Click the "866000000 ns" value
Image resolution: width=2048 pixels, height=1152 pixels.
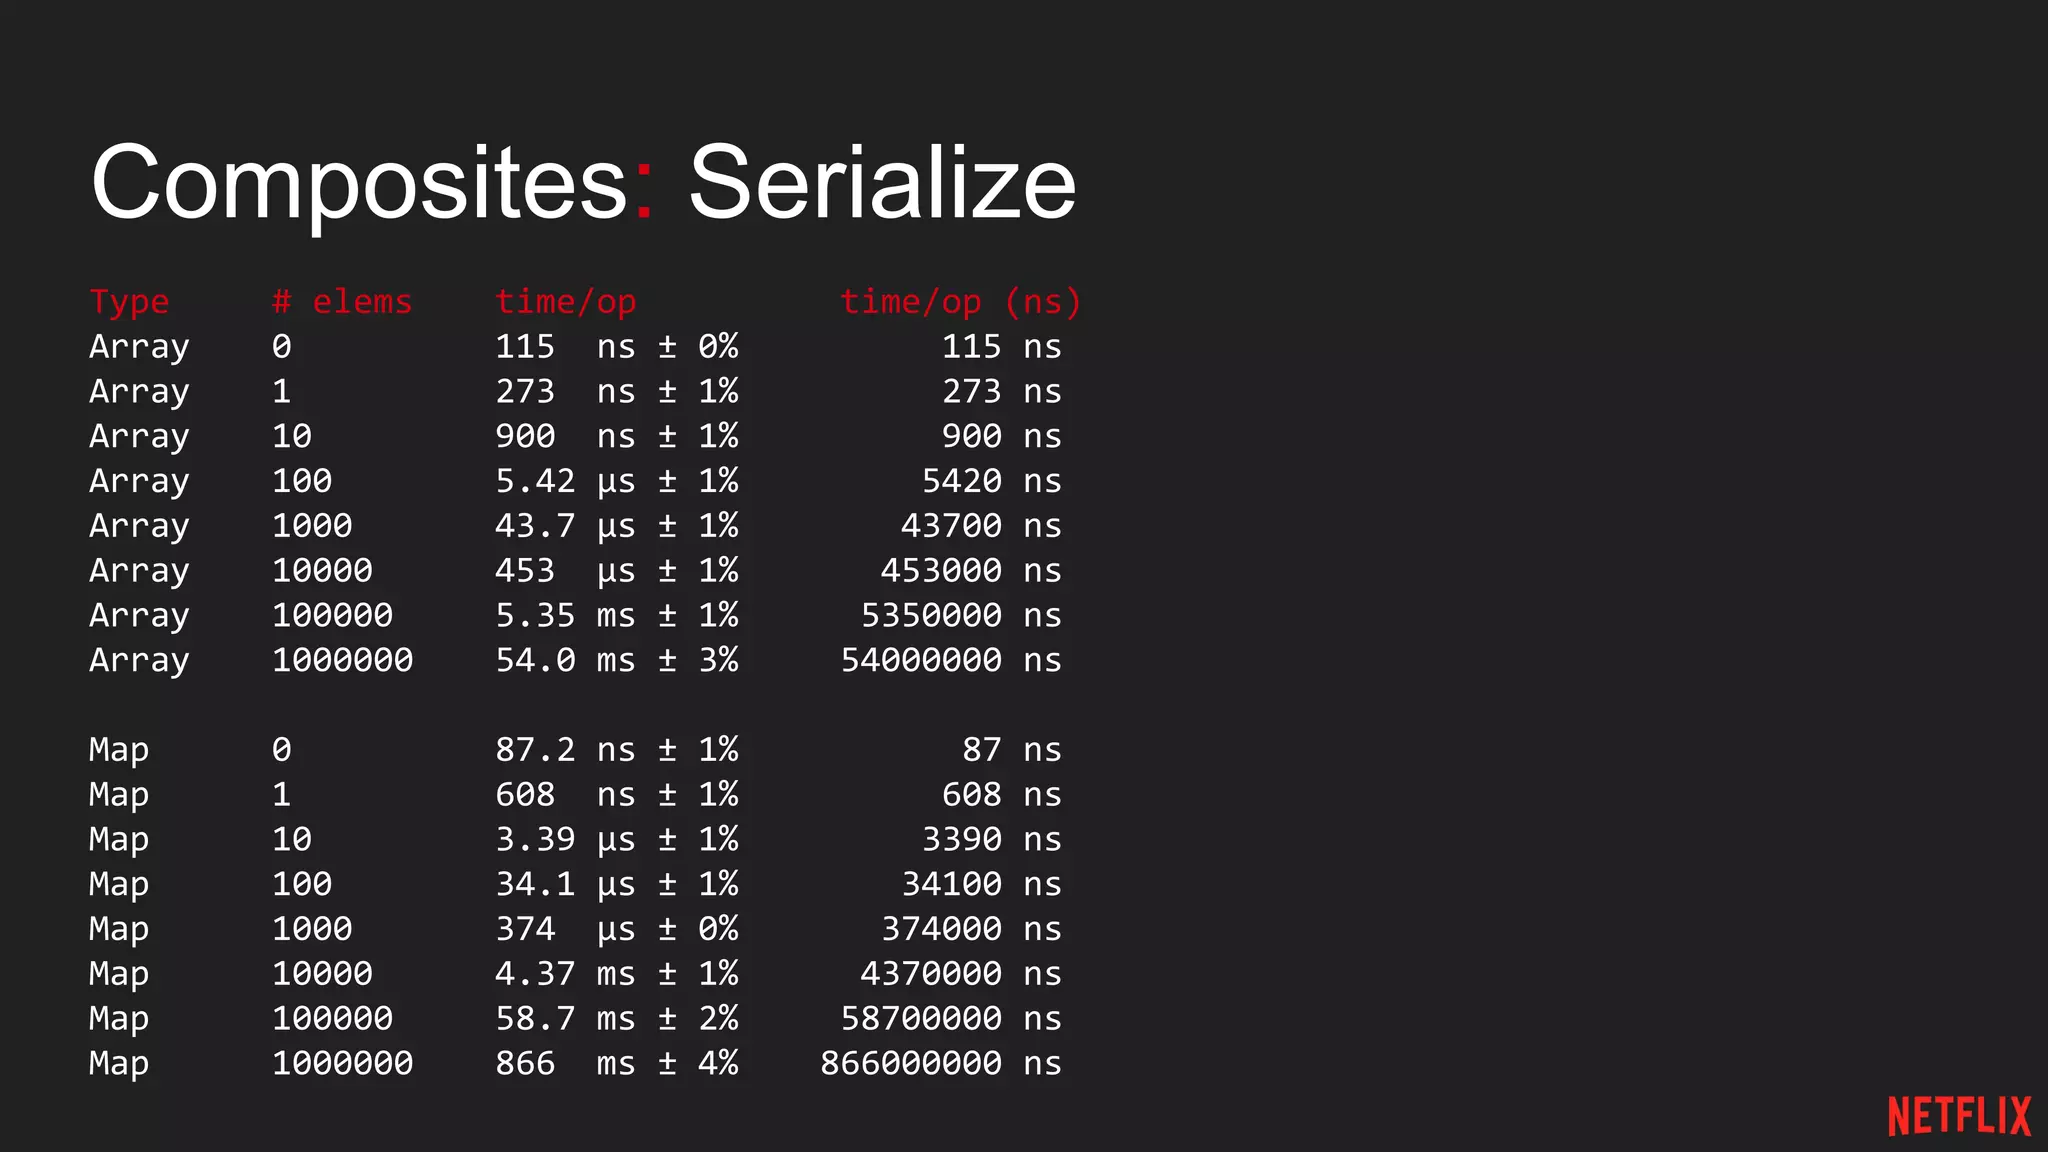940,1063
